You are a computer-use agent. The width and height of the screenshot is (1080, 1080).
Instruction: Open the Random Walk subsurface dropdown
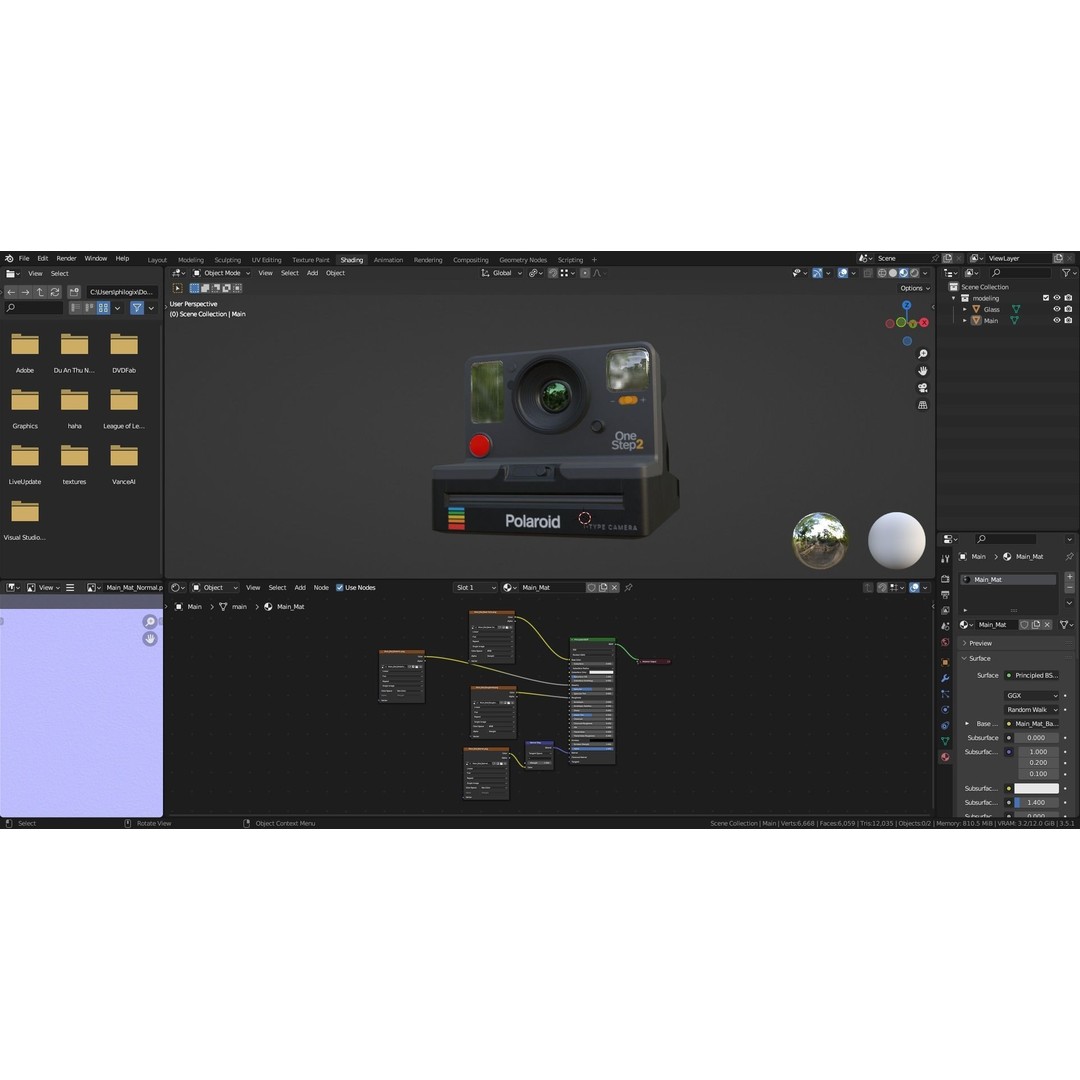pyautogui.click(x=1031, y=709)
